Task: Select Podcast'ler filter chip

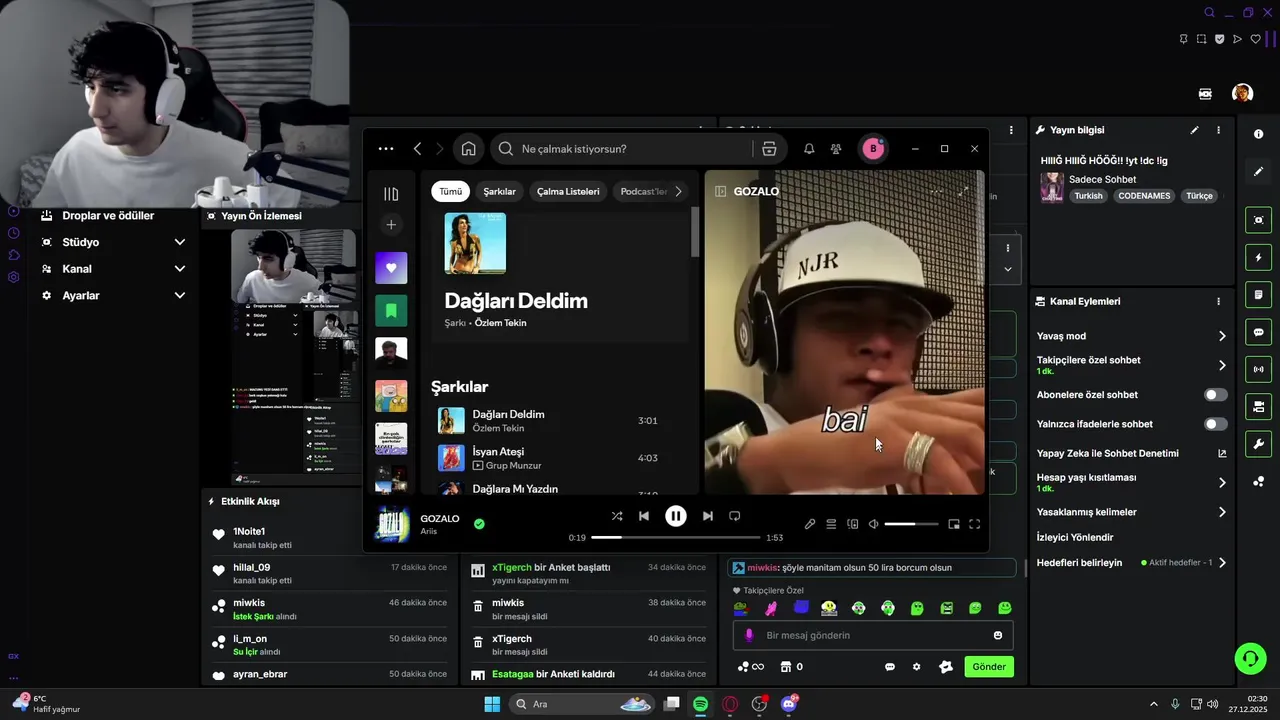Action: (x=643, y=191)
